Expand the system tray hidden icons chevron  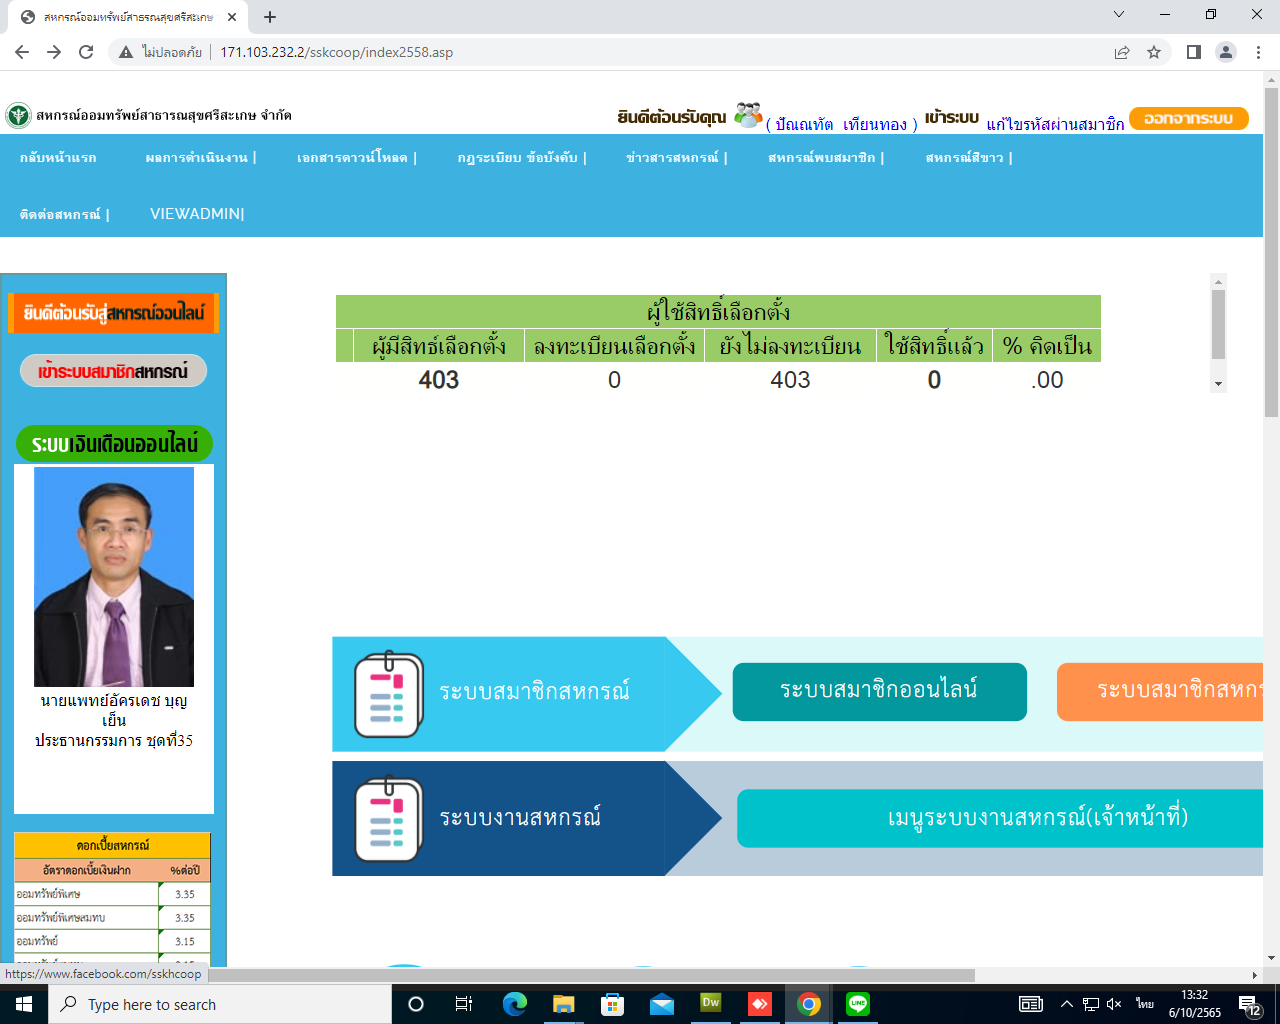click(x=1066, y=1004)
